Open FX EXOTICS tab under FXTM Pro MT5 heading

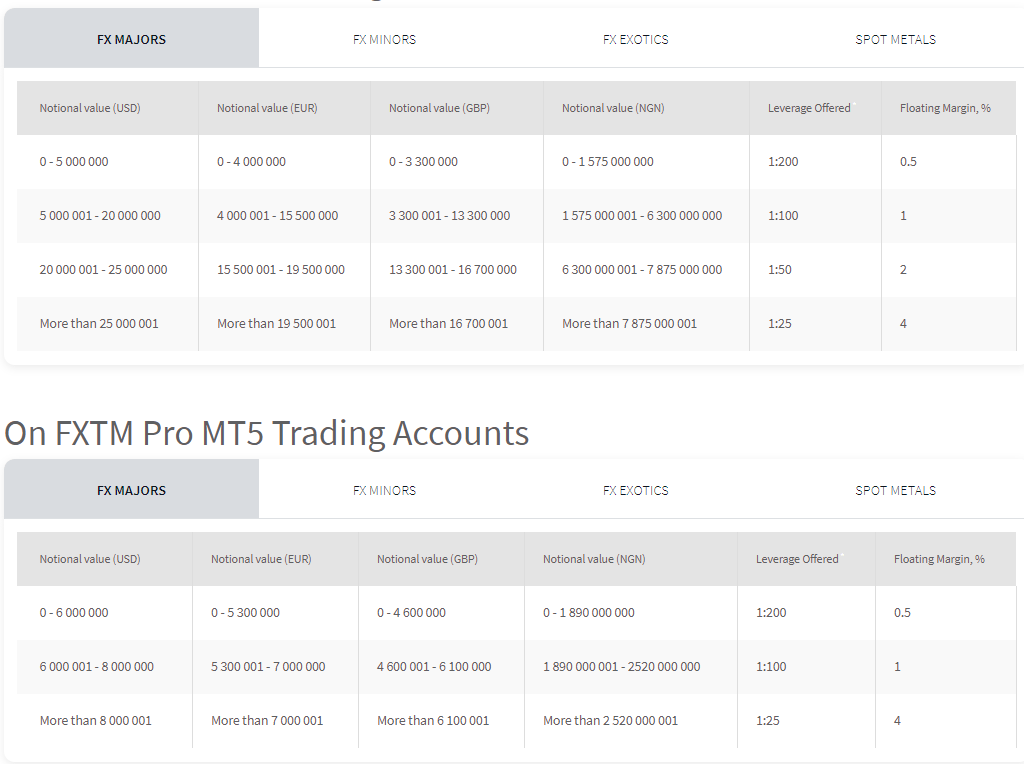[636, 490]
